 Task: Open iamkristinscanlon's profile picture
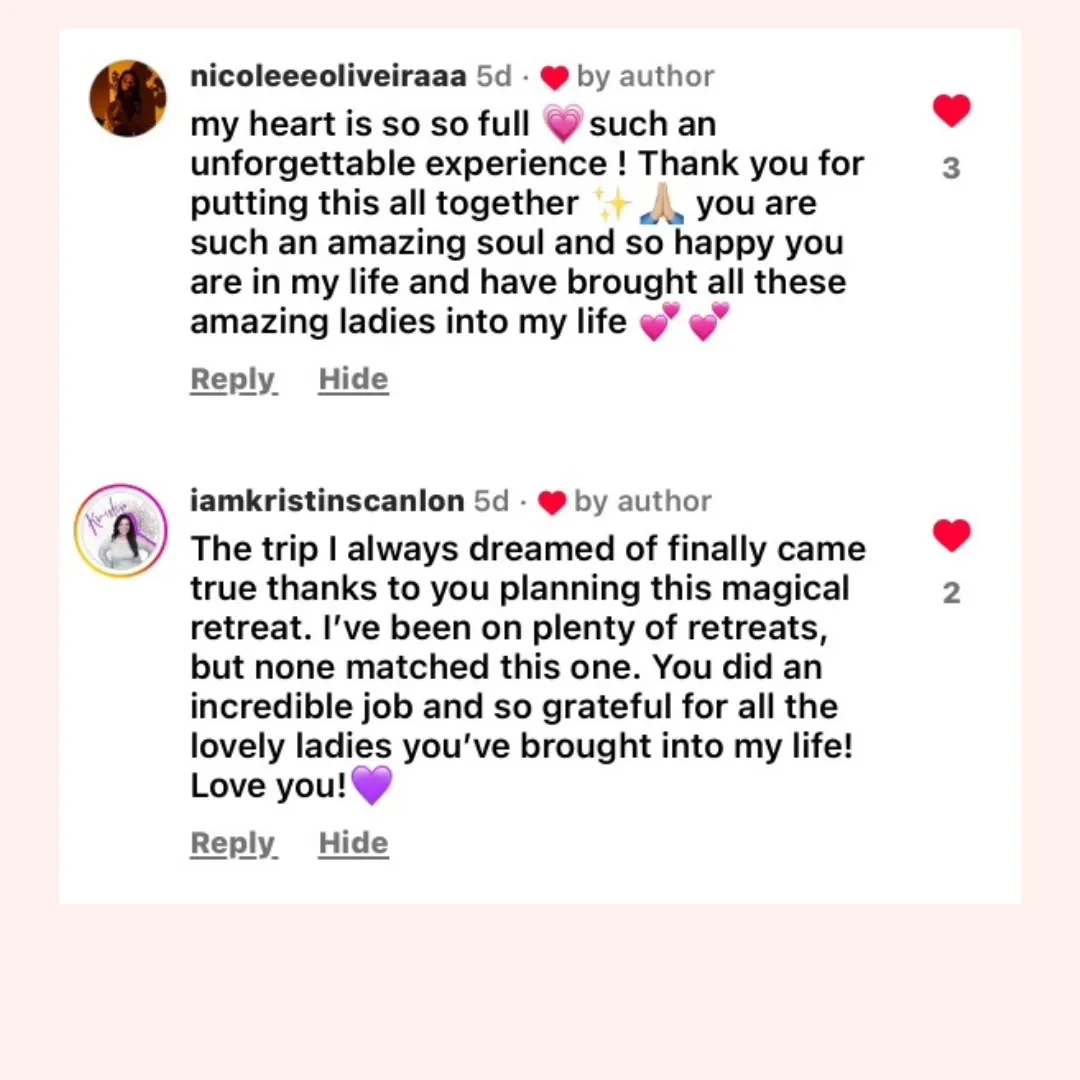120,530
